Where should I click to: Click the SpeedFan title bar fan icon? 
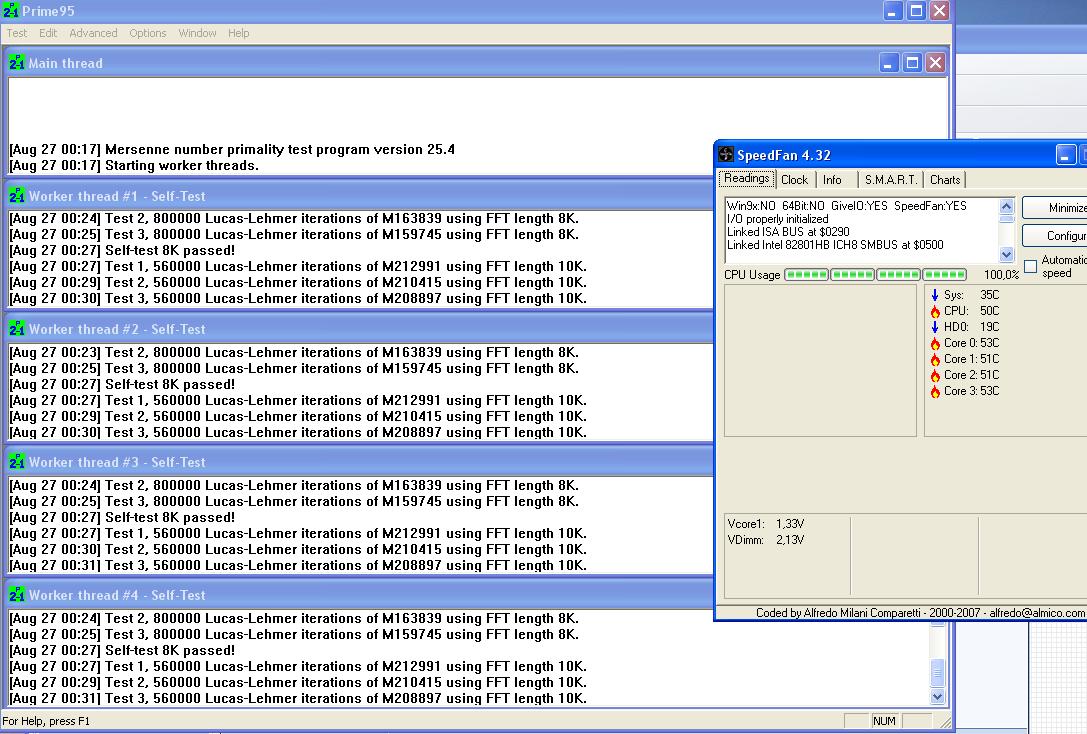pos(726,155)
